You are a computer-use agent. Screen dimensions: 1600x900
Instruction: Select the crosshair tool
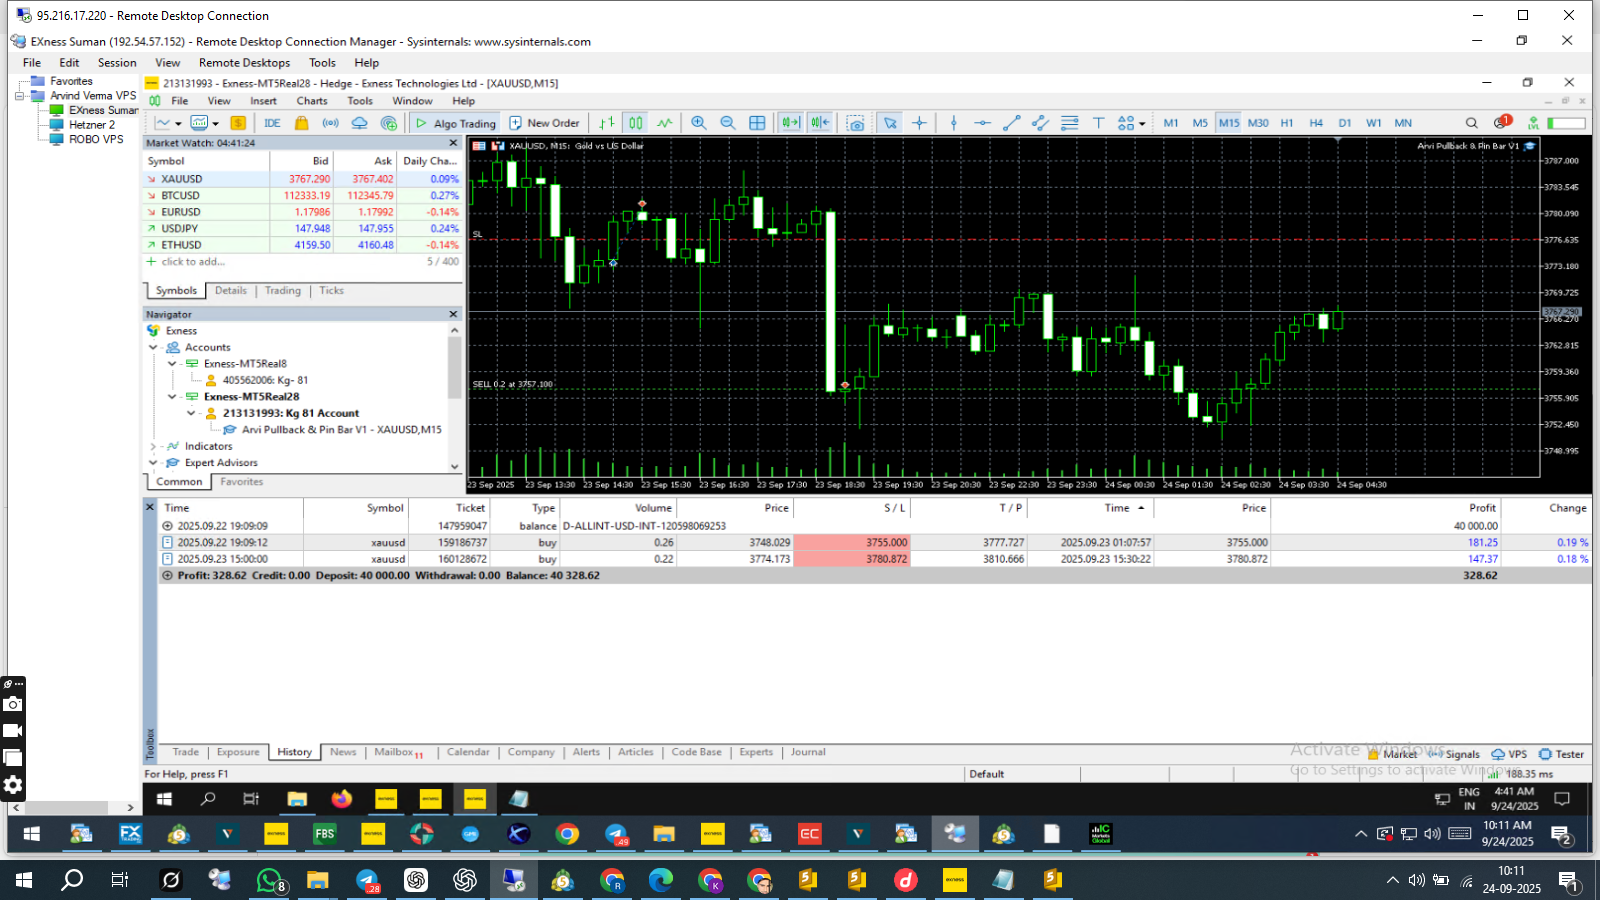point(919,123)
